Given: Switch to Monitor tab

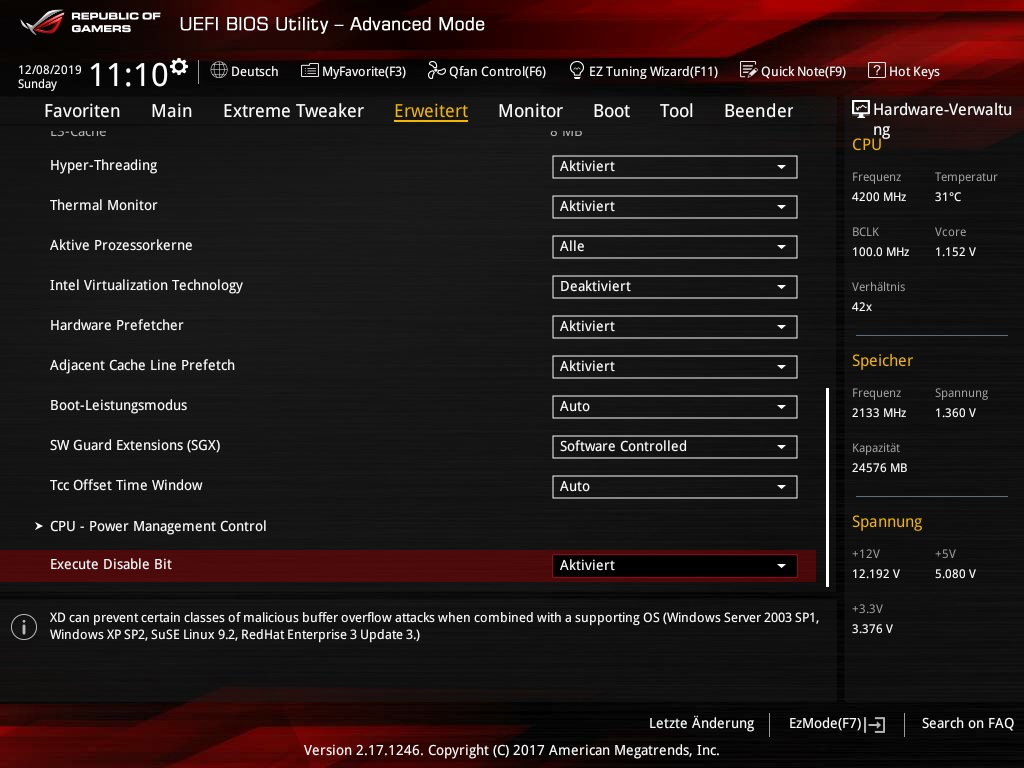Looking at the screenshot, I should pyautogui.click(x=530, y=110).
